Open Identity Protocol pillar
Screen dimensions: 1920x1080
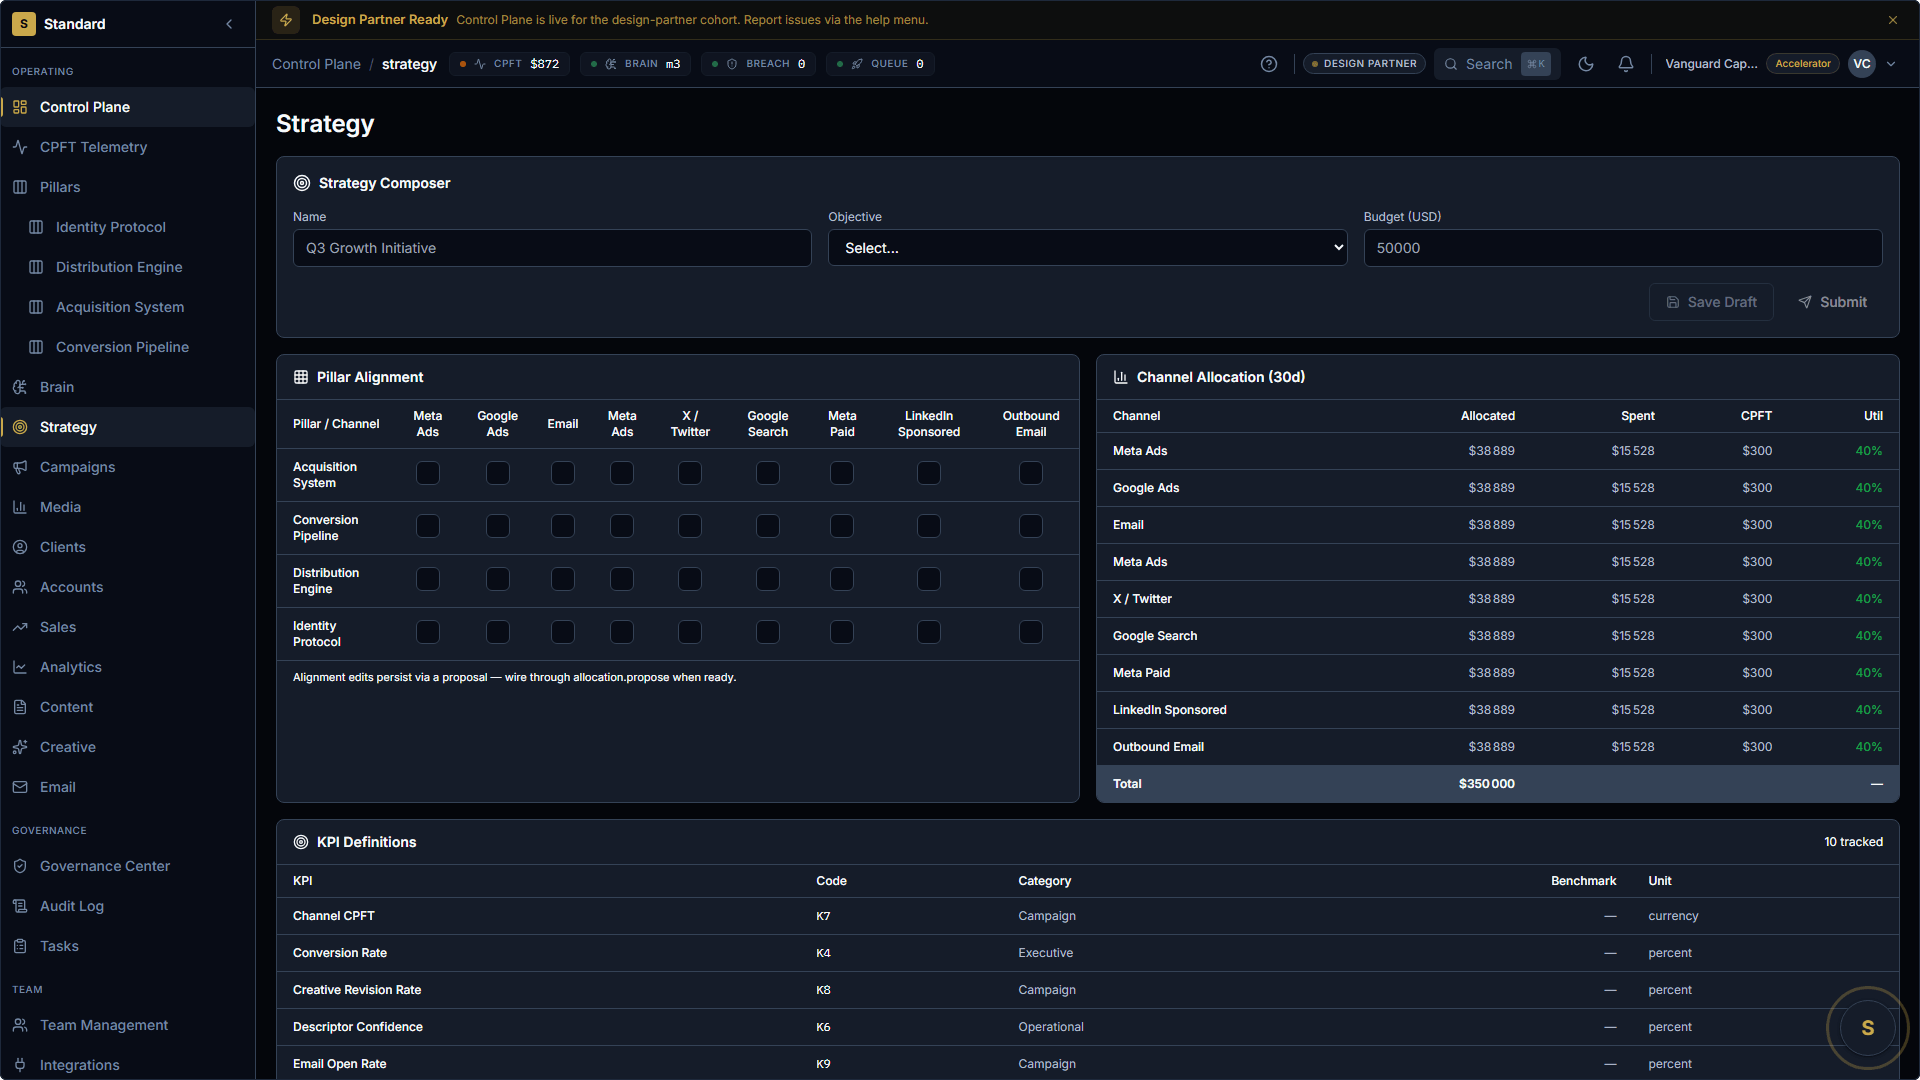click(x=135, y=227)
